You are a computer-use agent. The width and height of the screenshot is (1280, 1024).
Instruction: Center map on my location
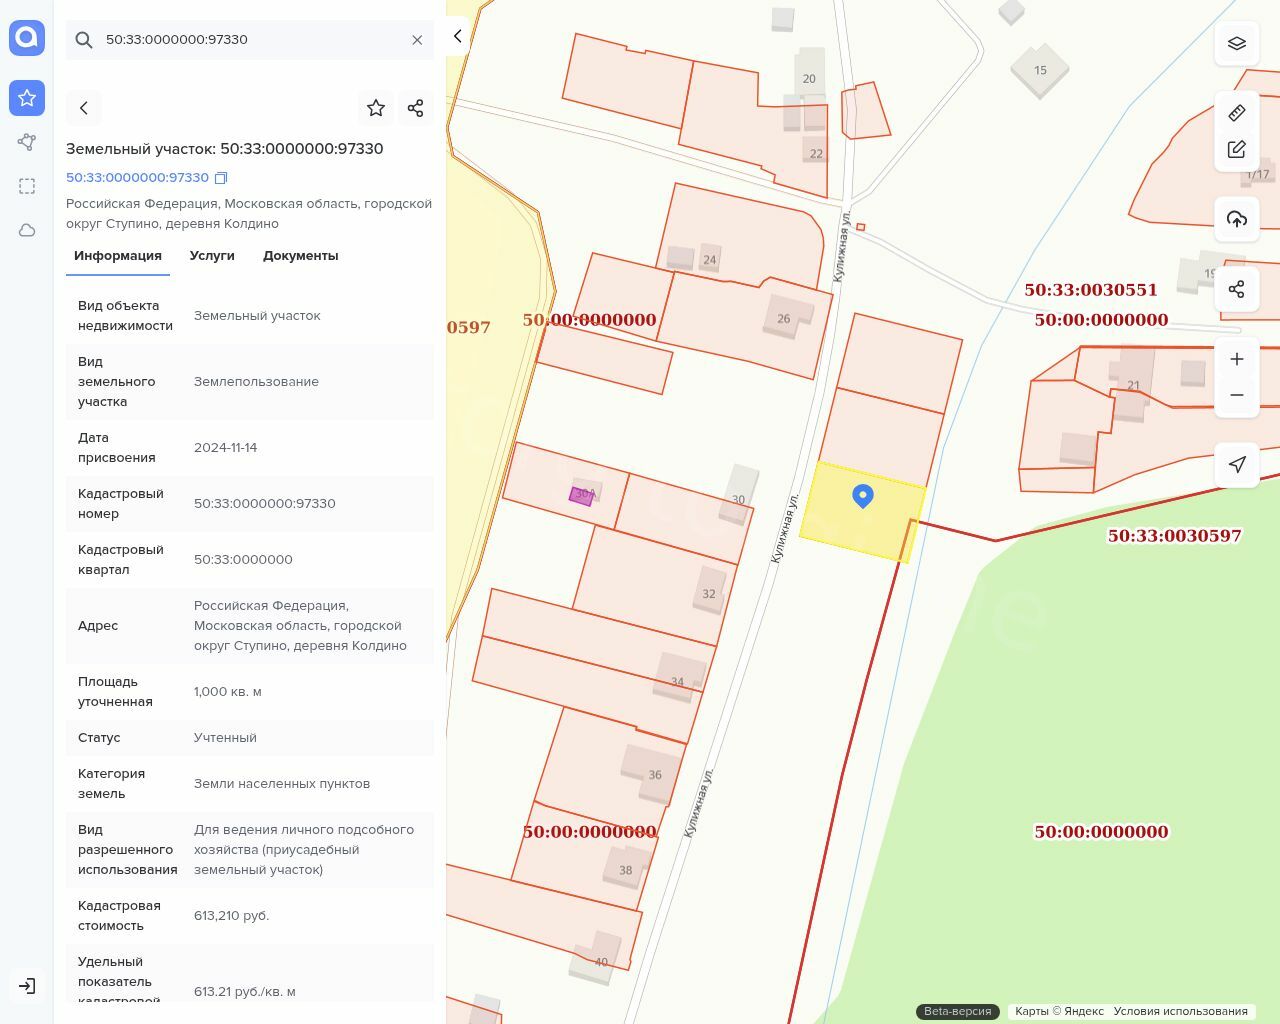(1236, 465)
